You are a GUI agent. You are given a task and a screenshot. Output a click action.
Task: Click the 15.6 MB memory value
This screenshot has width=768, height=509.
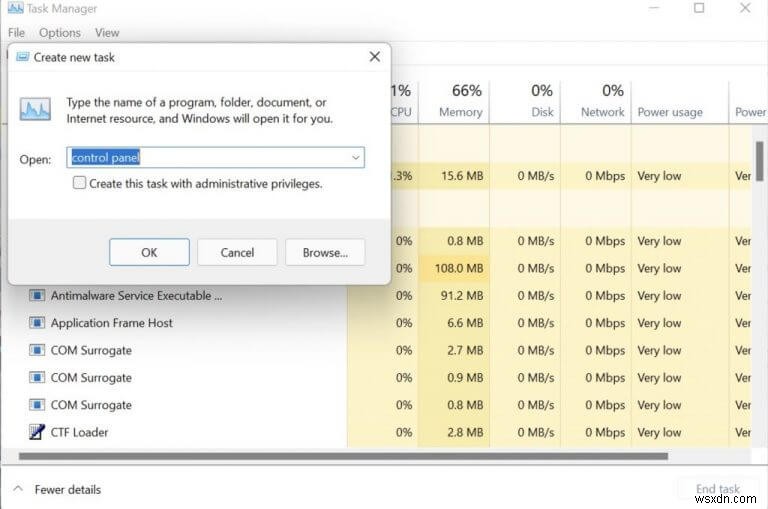(x=462, y=176)
